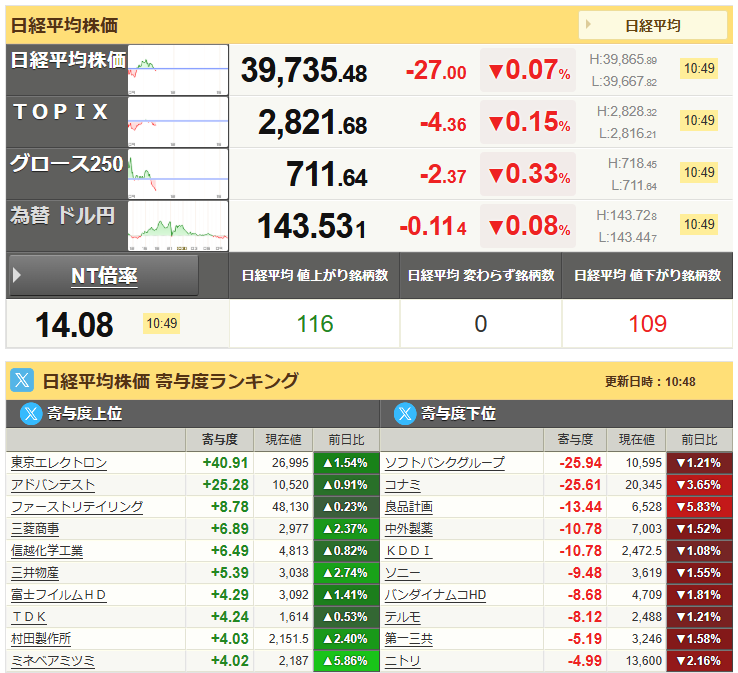
Task: Click the NT倍率 value 14.08
Action: [x=74, y=325]
